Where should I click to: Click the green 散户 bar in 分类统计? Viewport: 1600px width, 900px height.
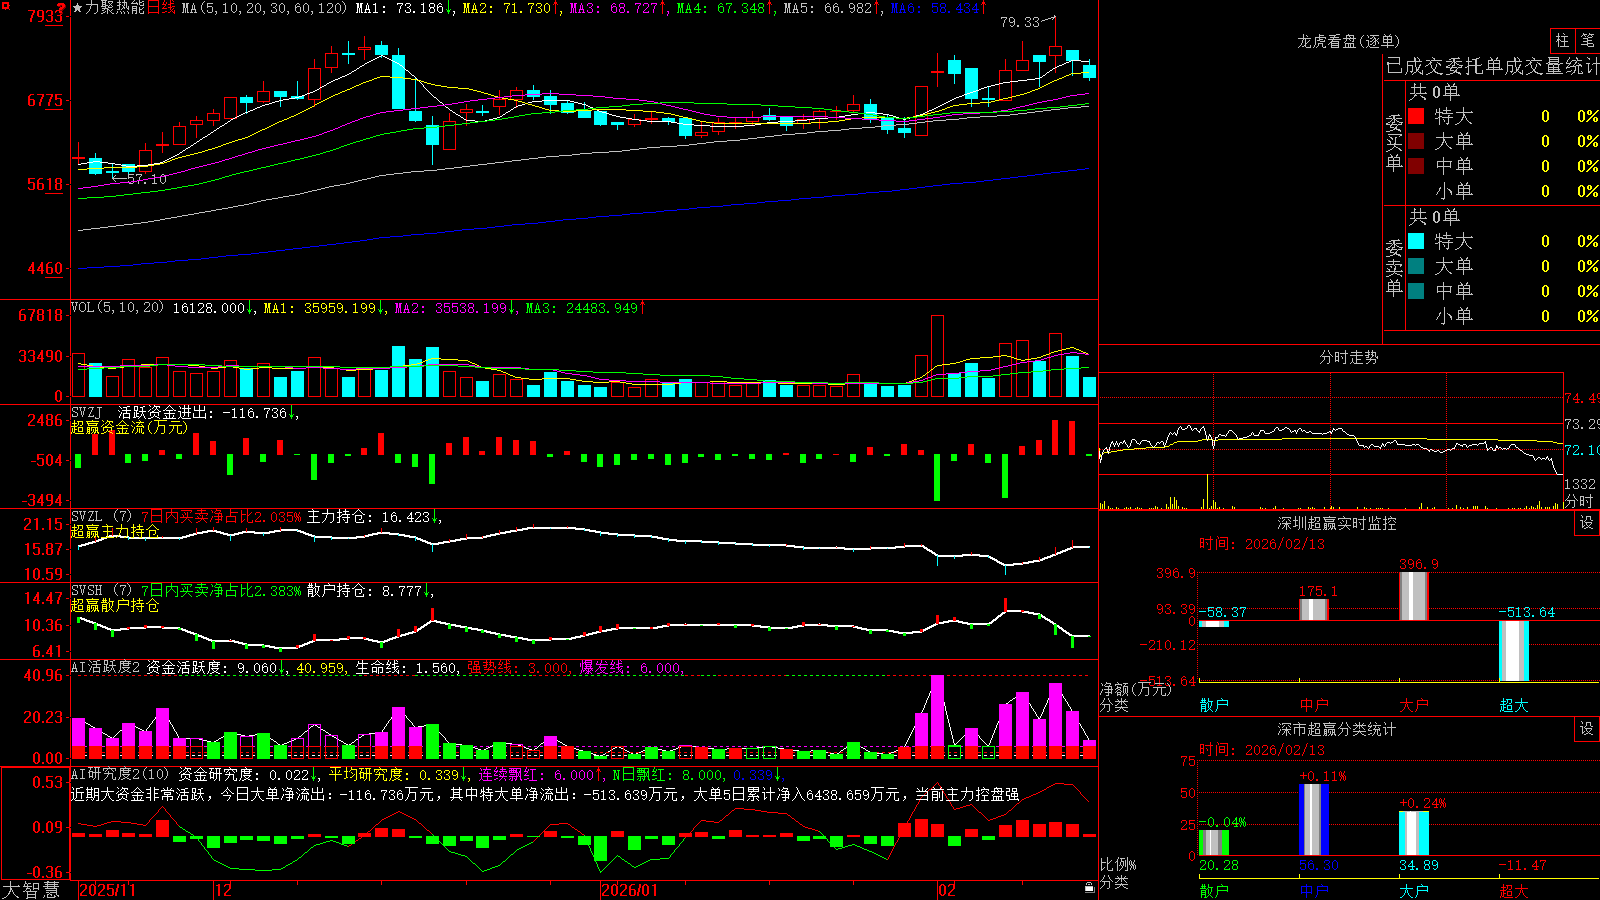click(1214, 843)
